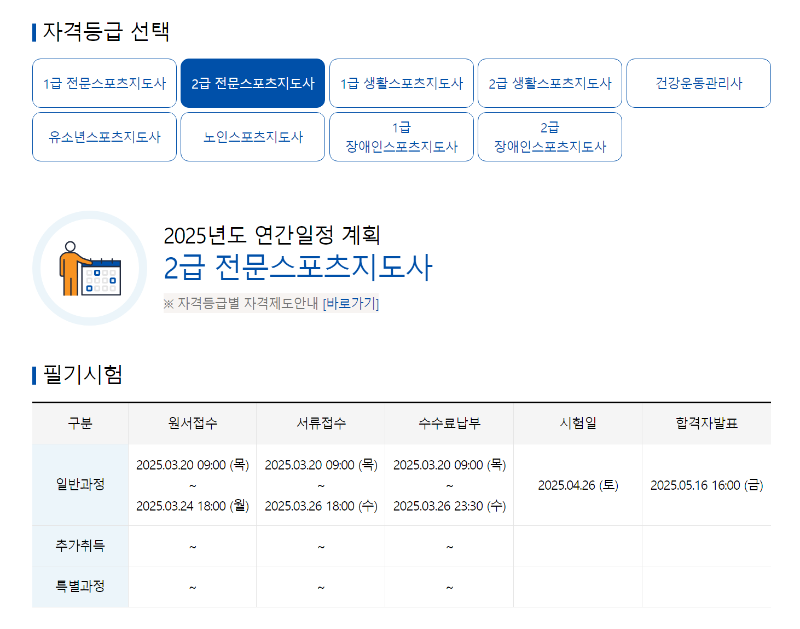Open the 노인스포츠지도사 tab
The width and height of the screenshot is (800, 629).
click(253, 137)
